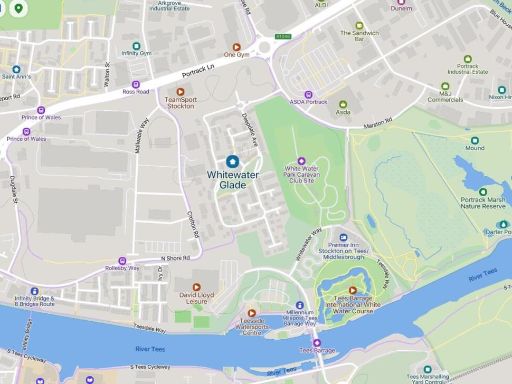
Task: Click the Teesside Watersports Centre pin
Action: coord(252,313)
